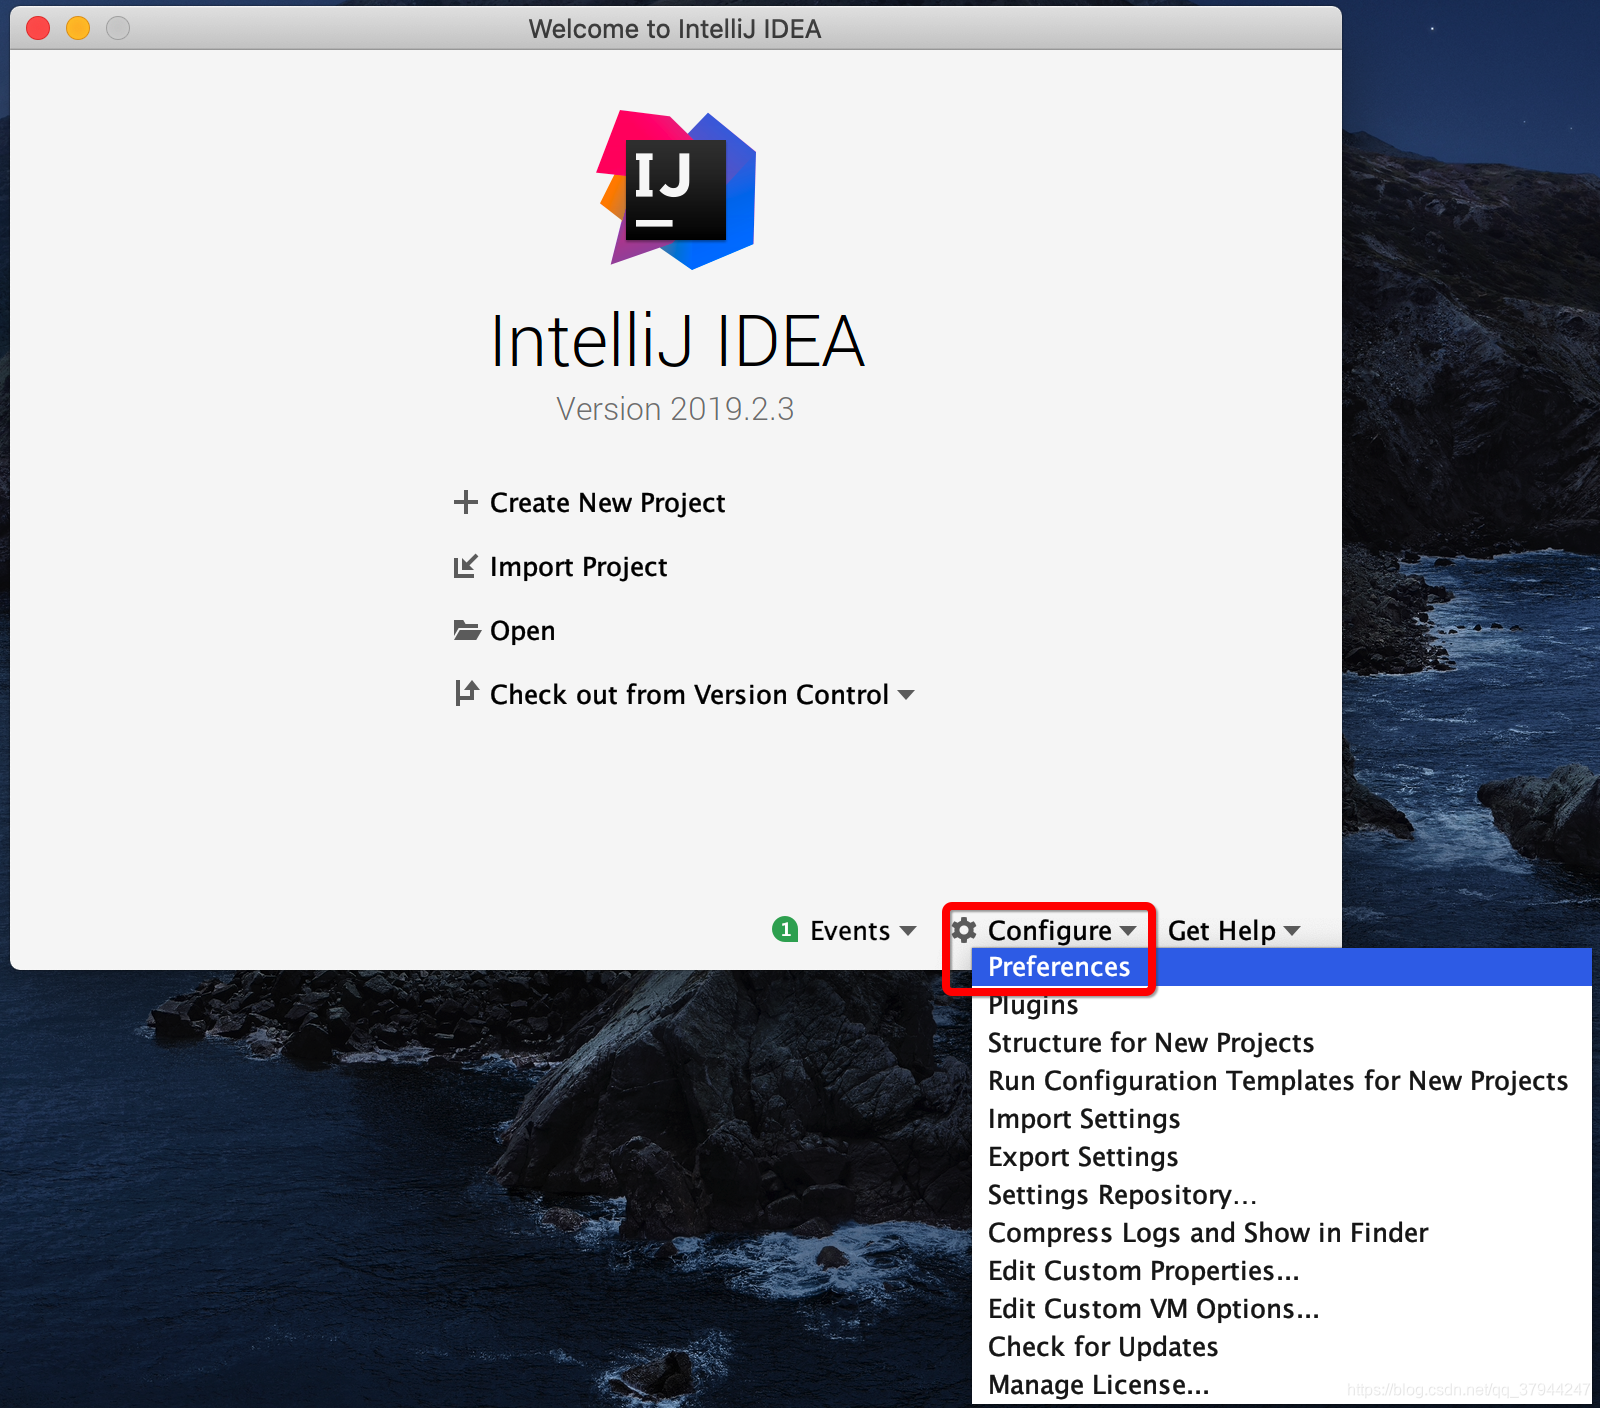Image resolution: width=1600 pixels, height=1408 pixels.
Task: Select Edit Custom Properties…
Action: click(1281, 1271)
